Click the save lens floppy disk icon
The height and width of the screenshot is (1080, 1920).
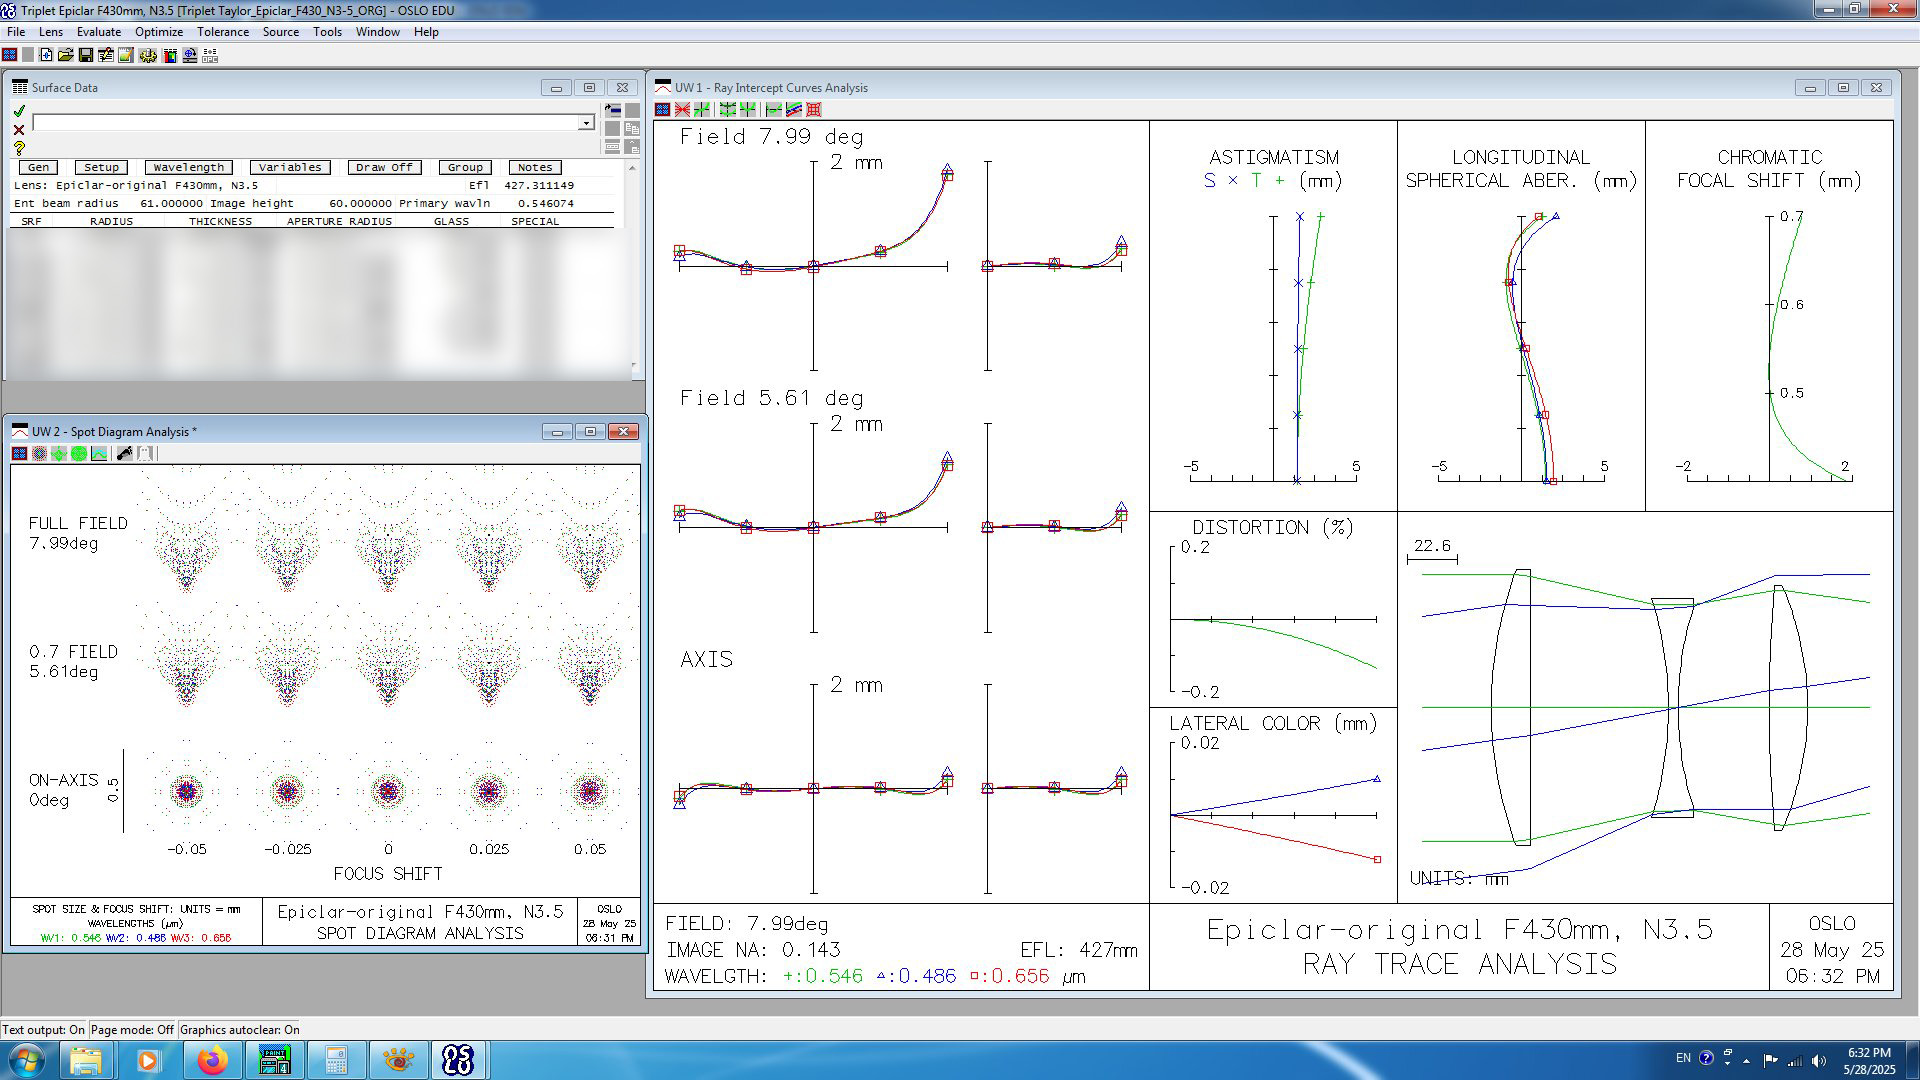click(x=86, y=55)
